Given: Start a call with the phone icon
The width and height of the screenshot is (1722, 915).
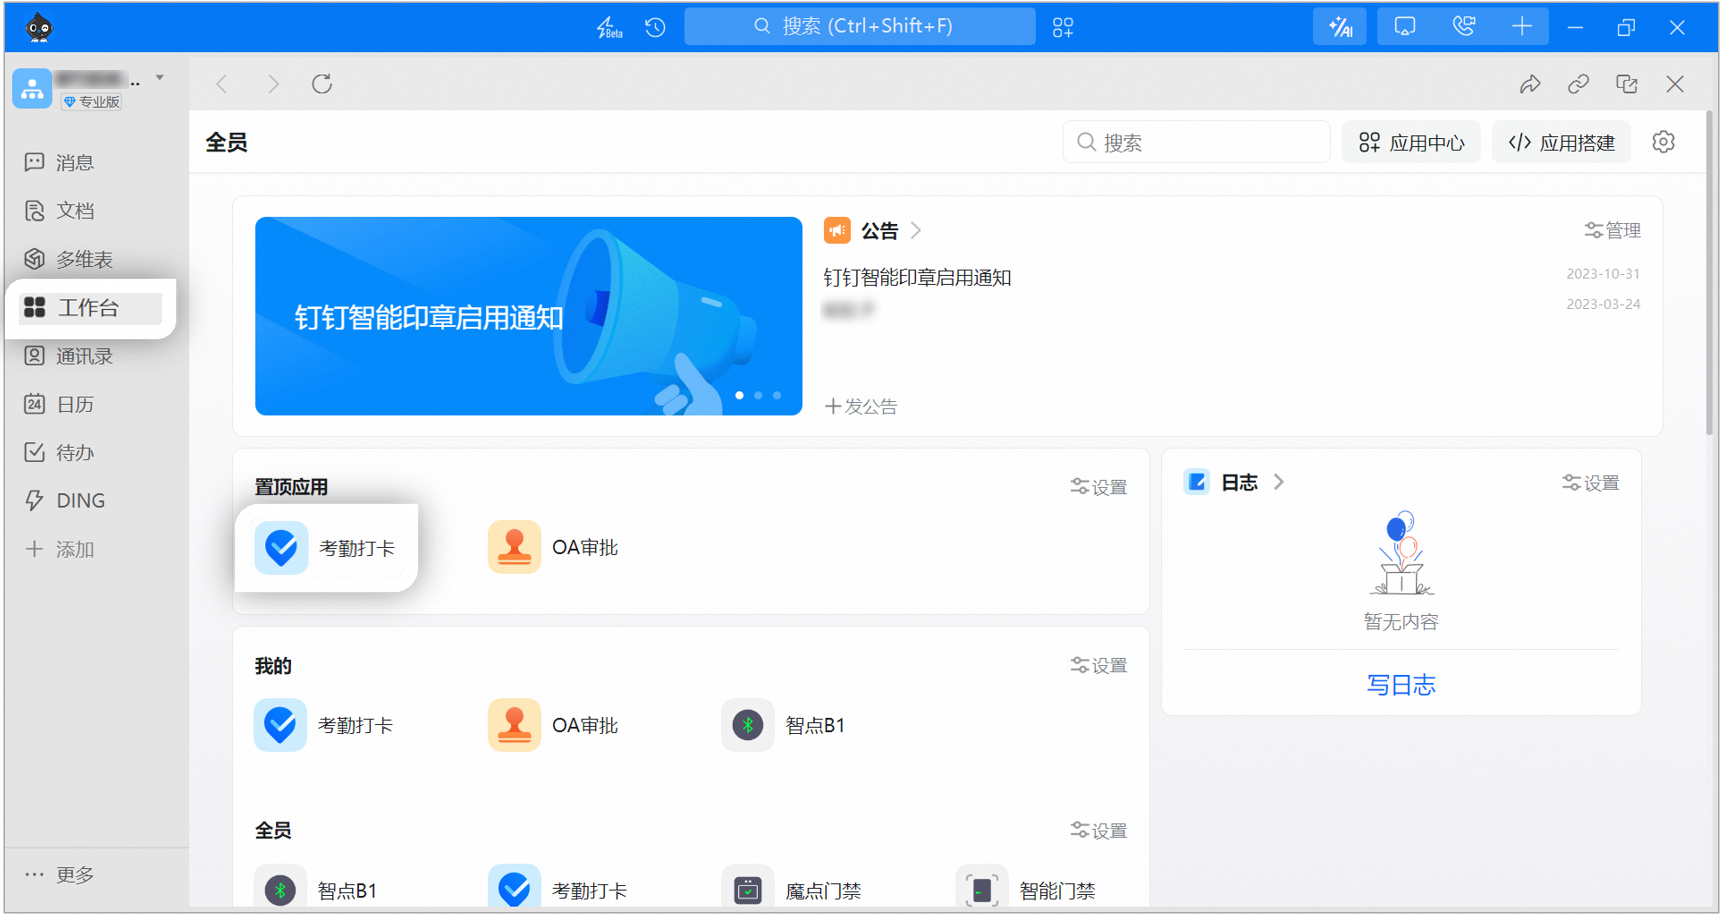Looking at the screenshot, I should [x=1464, y=27].
